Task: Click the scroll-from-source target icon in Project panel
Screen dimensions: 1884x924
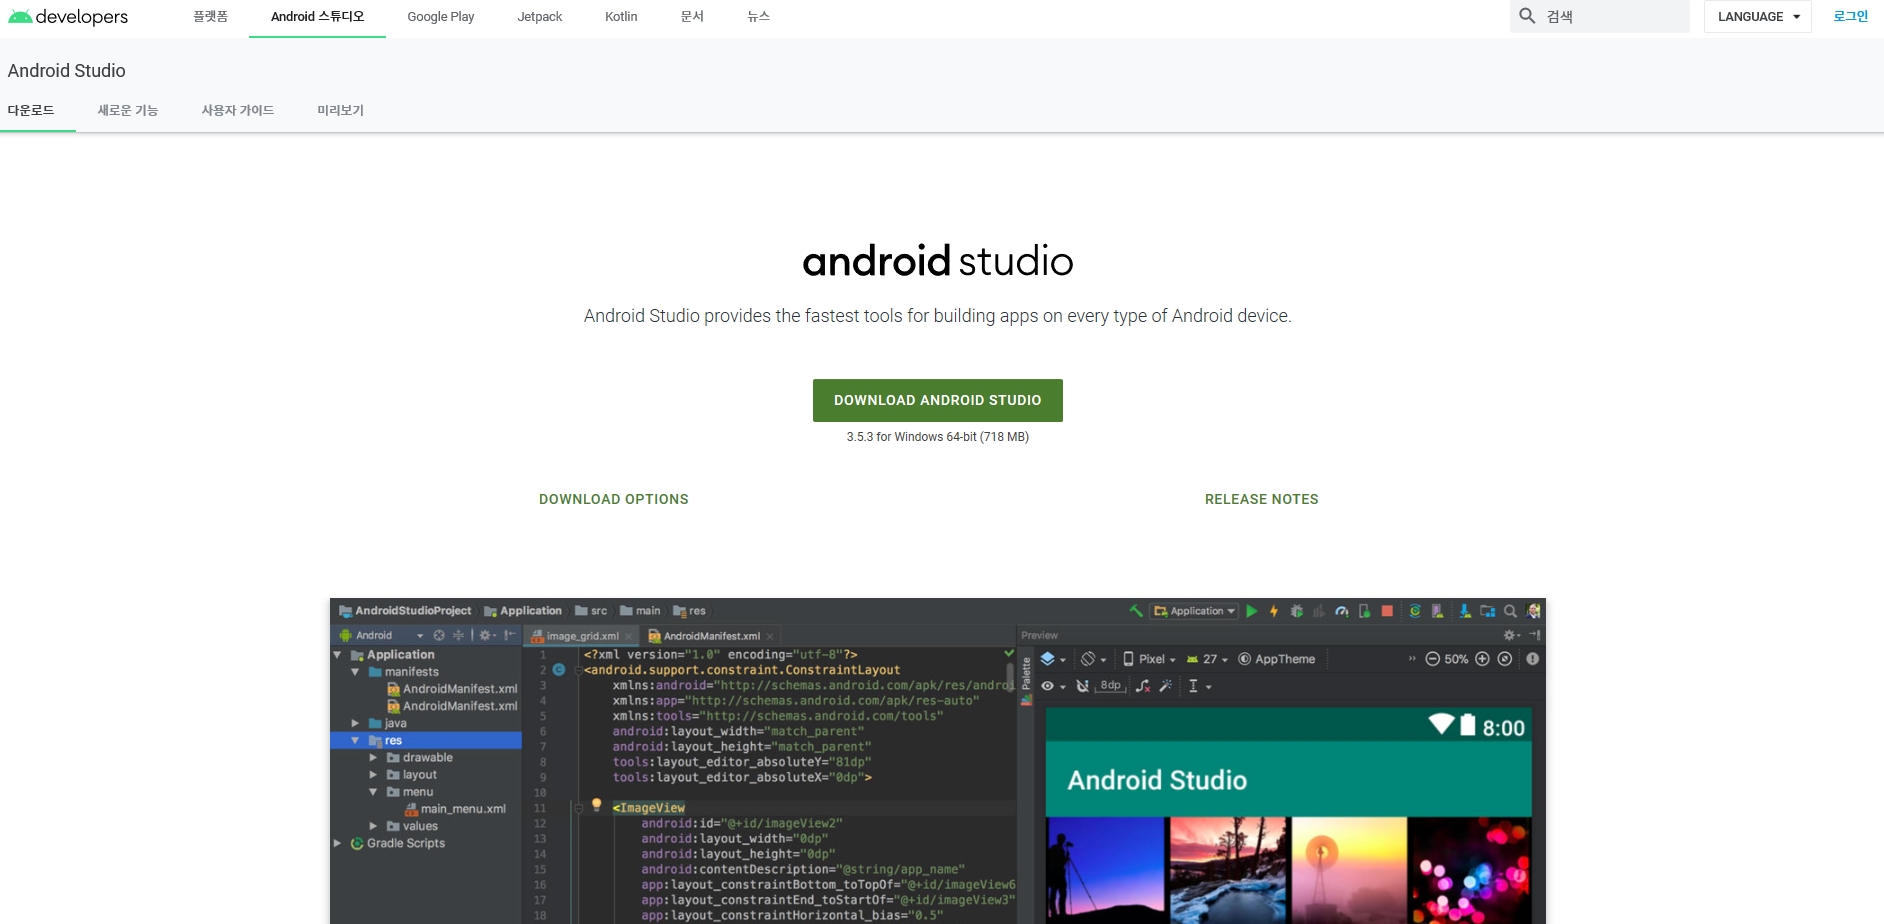Action: click(439, 635)
